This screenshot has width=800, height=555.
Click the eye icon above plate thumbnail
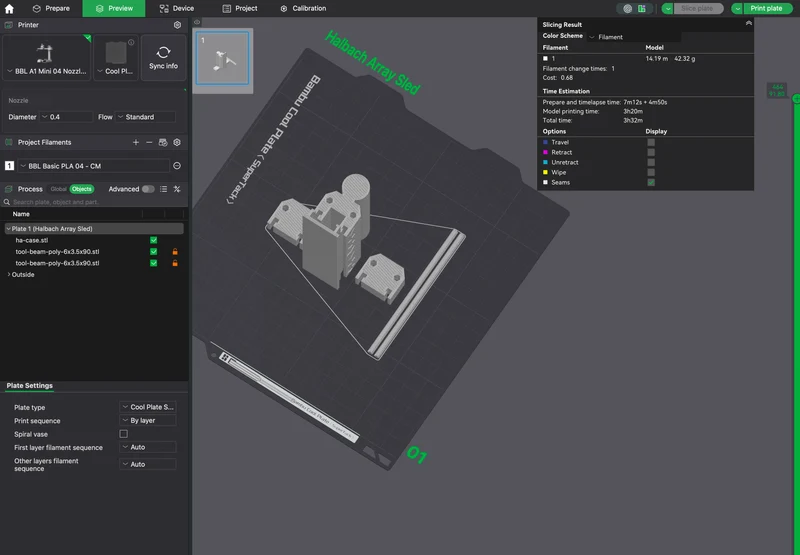pos(197,22)
